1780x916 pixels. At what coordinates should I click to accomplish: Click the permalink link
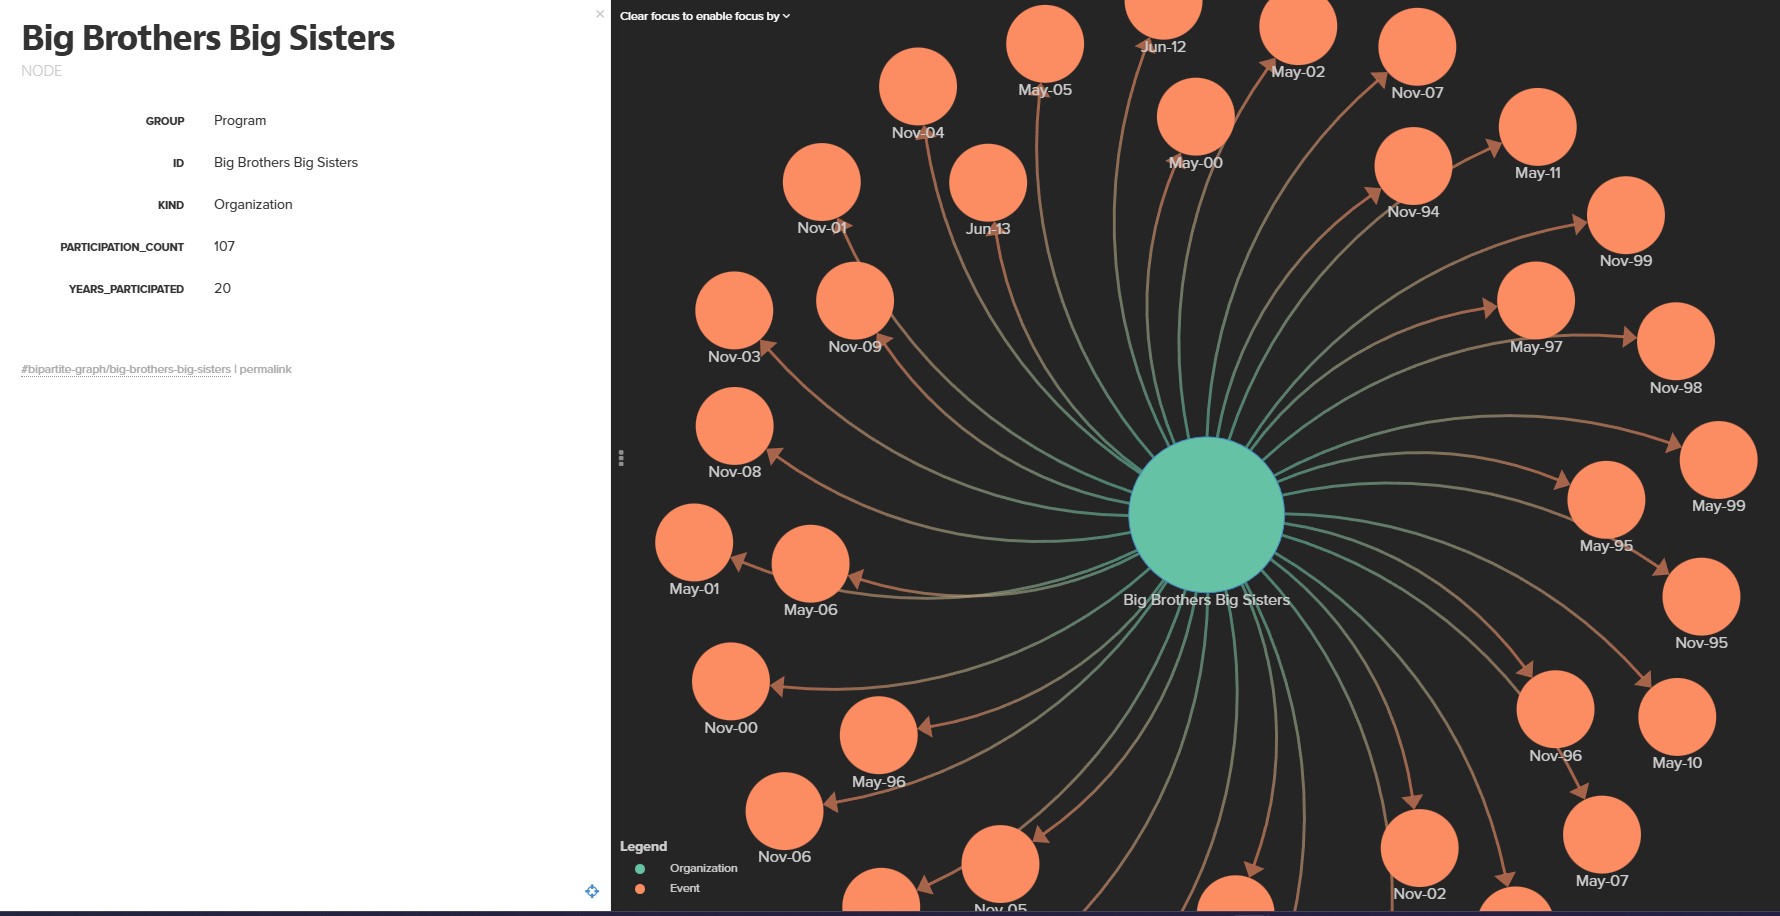(266, 369)
